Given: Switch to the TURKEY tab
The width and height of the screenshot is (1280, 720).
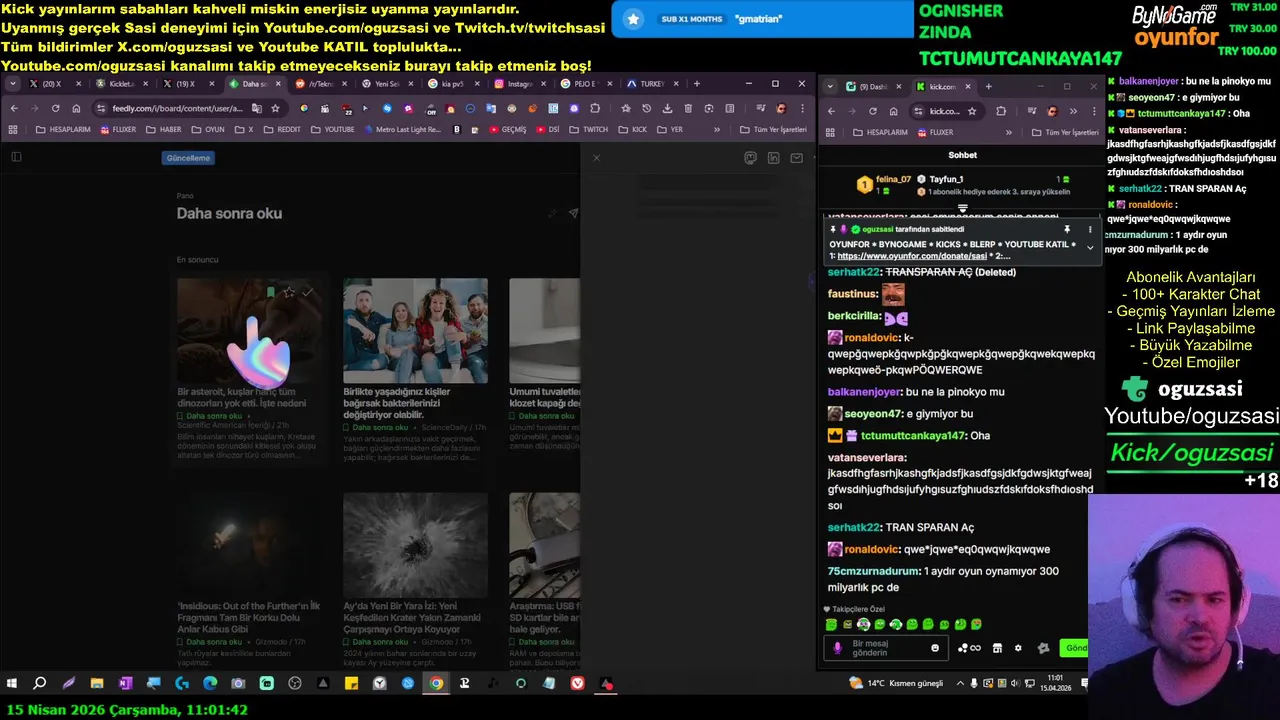Looking at the screenshot, I should click(651, 84).
